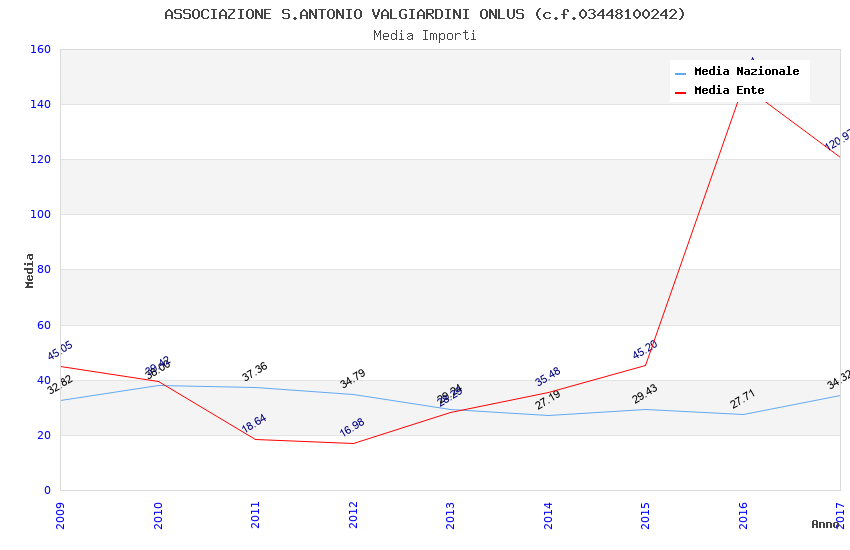Select the x-axis year label 2015
Image resolution: width=850 pixels, height=550 pixels.
pyautogui.click(x=645, y=515)
